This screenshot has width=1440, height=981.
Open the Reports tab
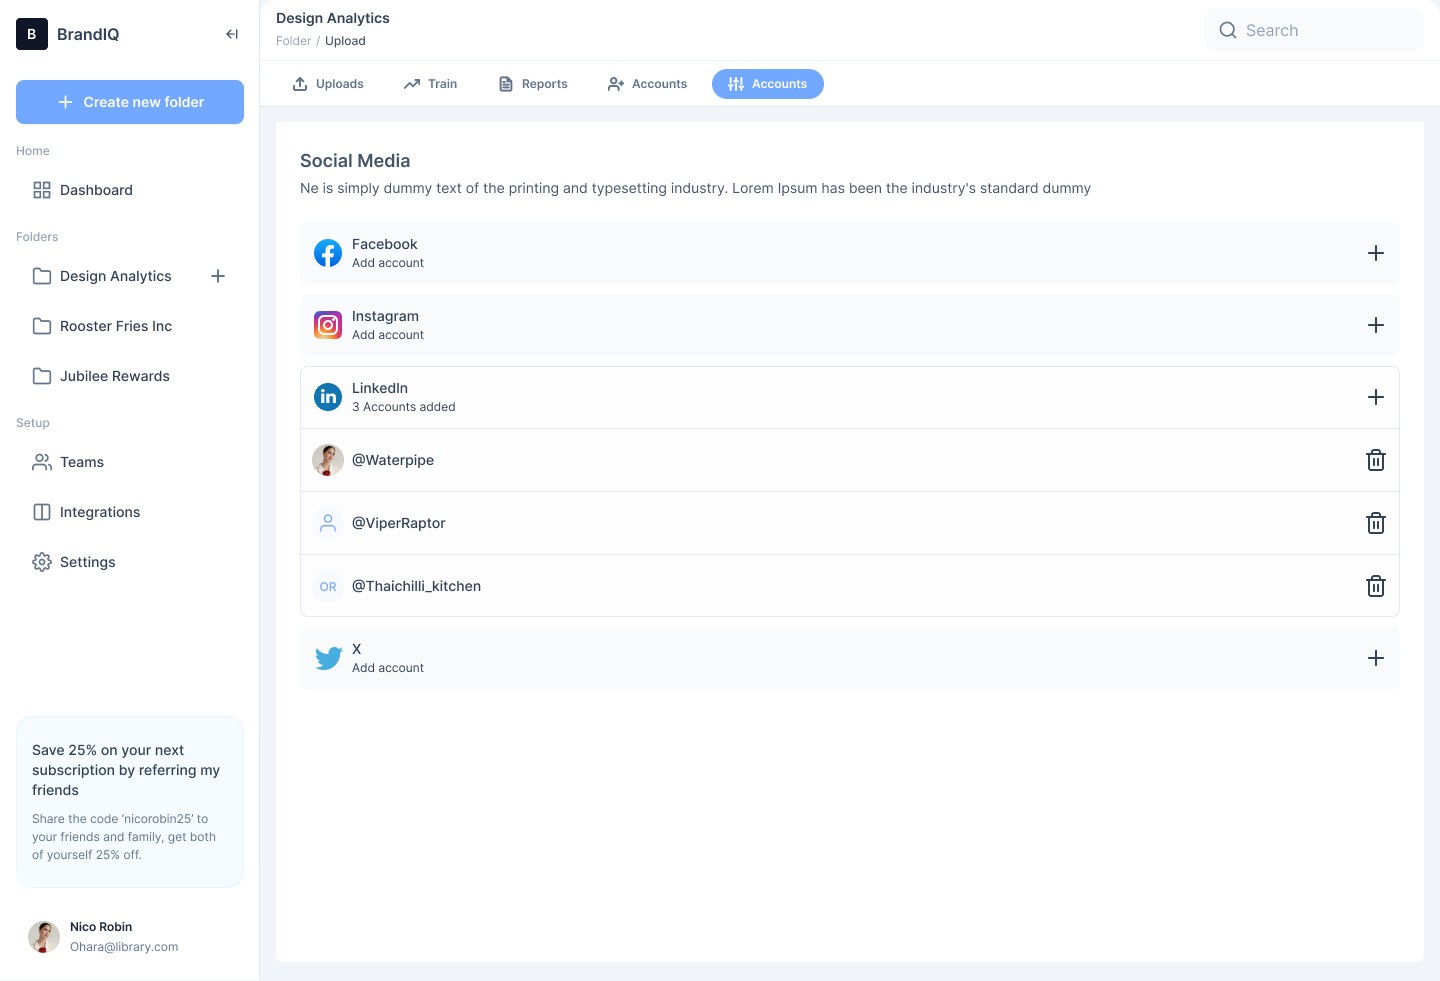tap(533, 84)
